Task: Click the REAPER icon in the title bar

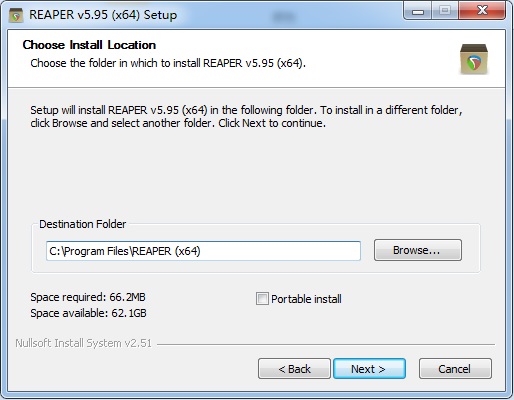Action: click(x=16, y=15)
